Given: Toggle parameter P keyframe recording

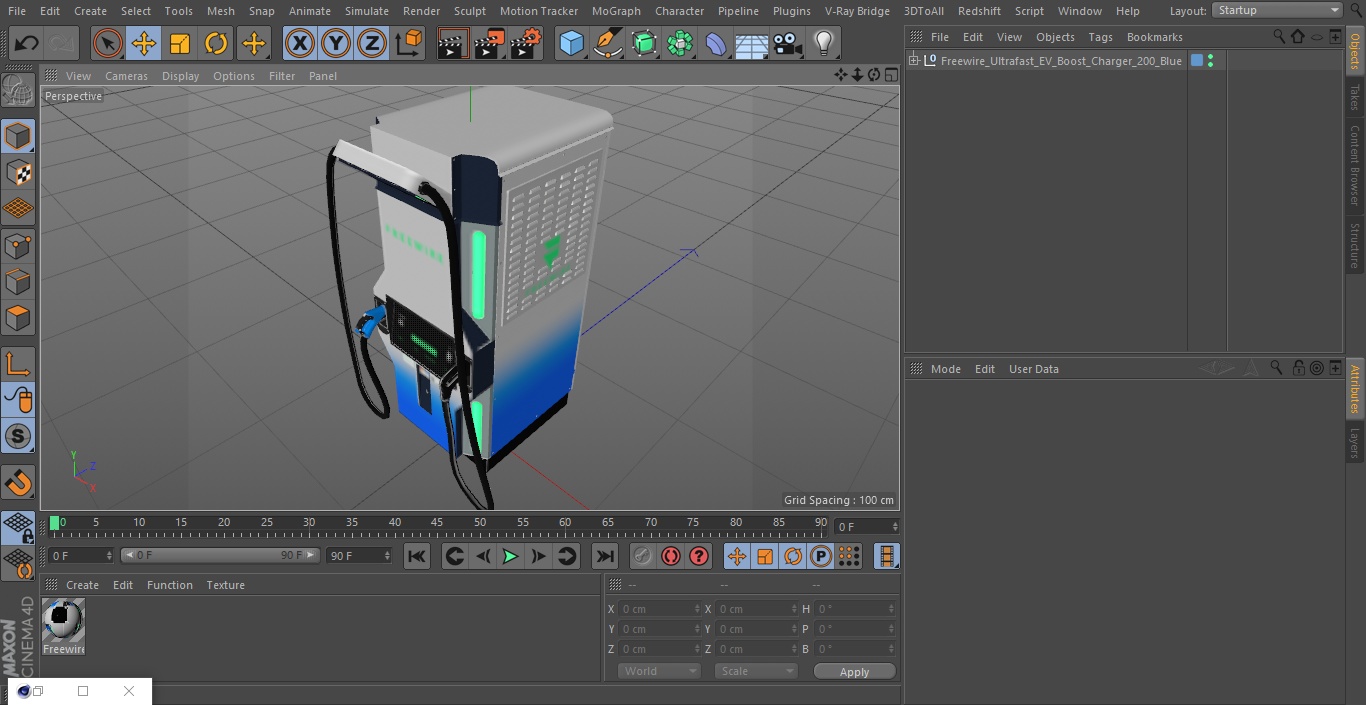Looking at the screenshot, I should pyautogui.click(x=821, y=556).
